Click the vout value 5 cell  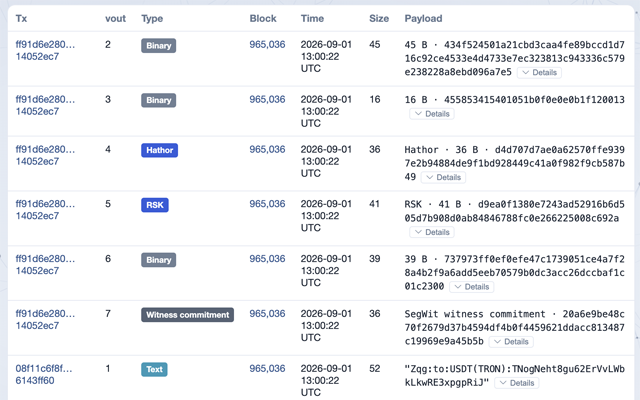(x=108, y=204)
